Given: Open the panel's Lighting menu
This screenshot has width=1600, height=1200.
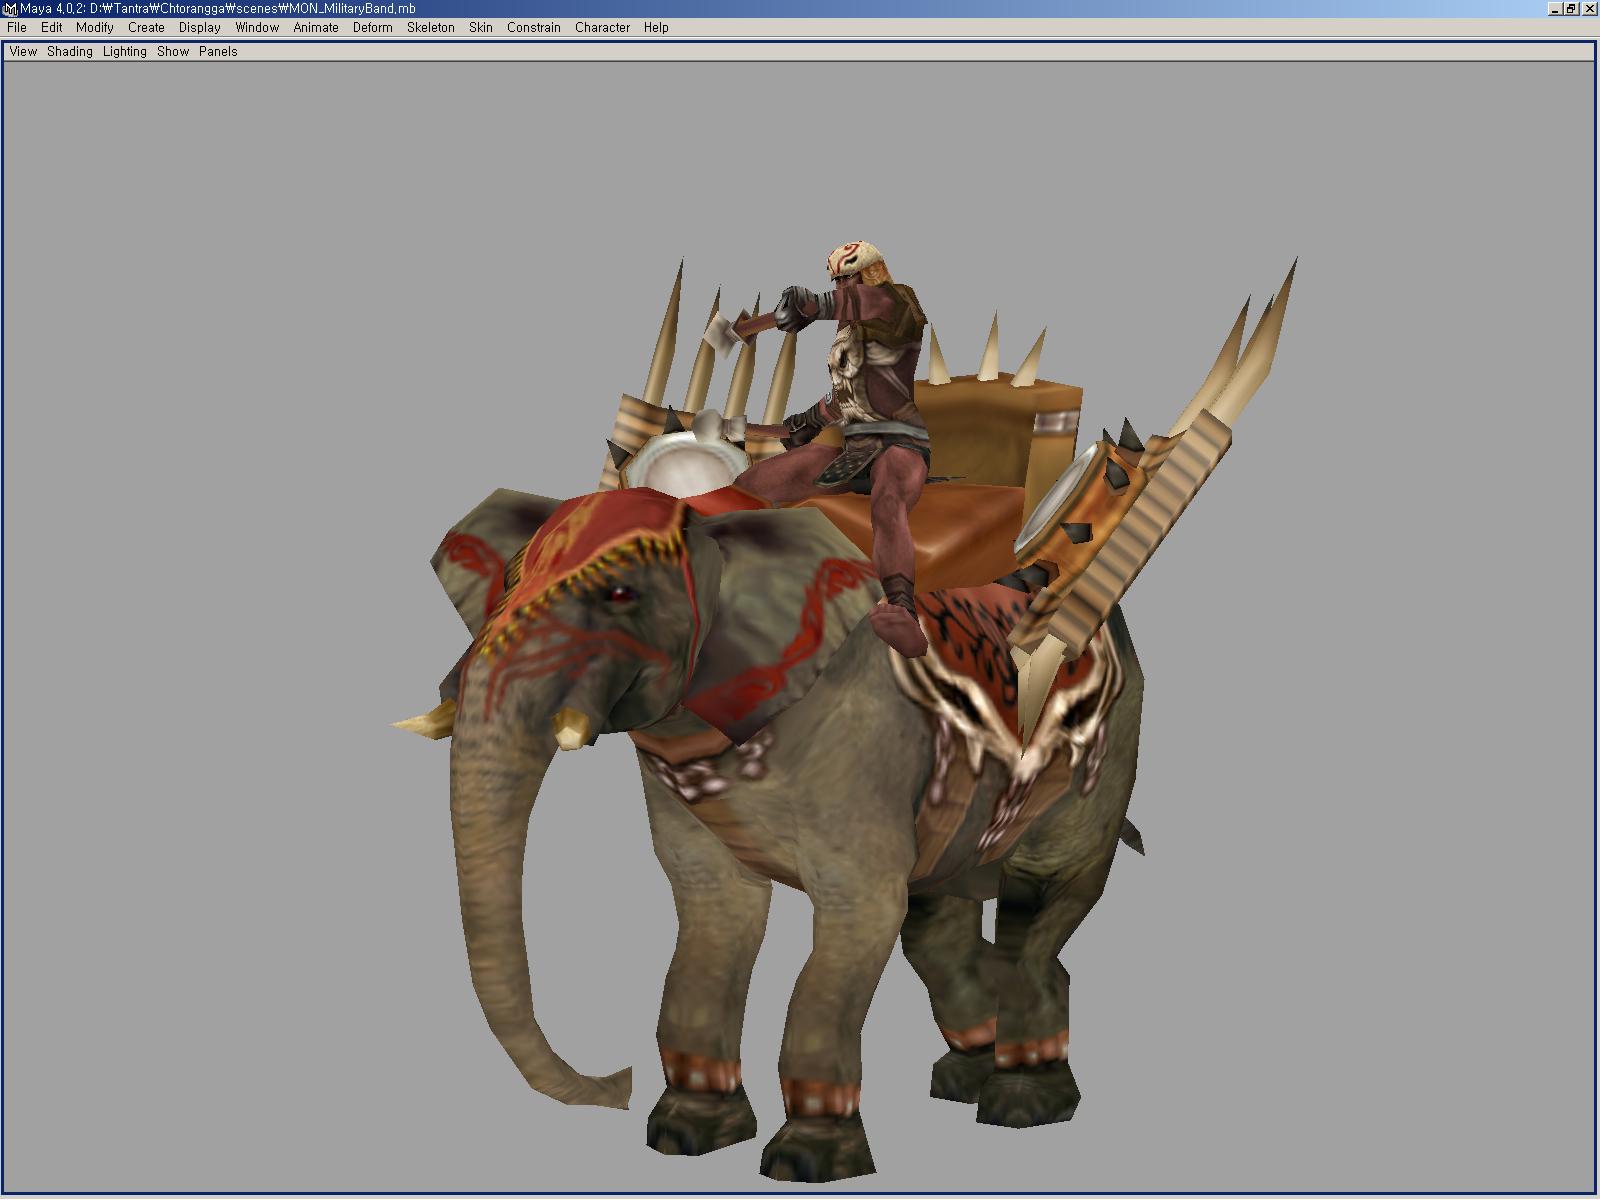Looking at the screenshot, I should click(125, 52).
